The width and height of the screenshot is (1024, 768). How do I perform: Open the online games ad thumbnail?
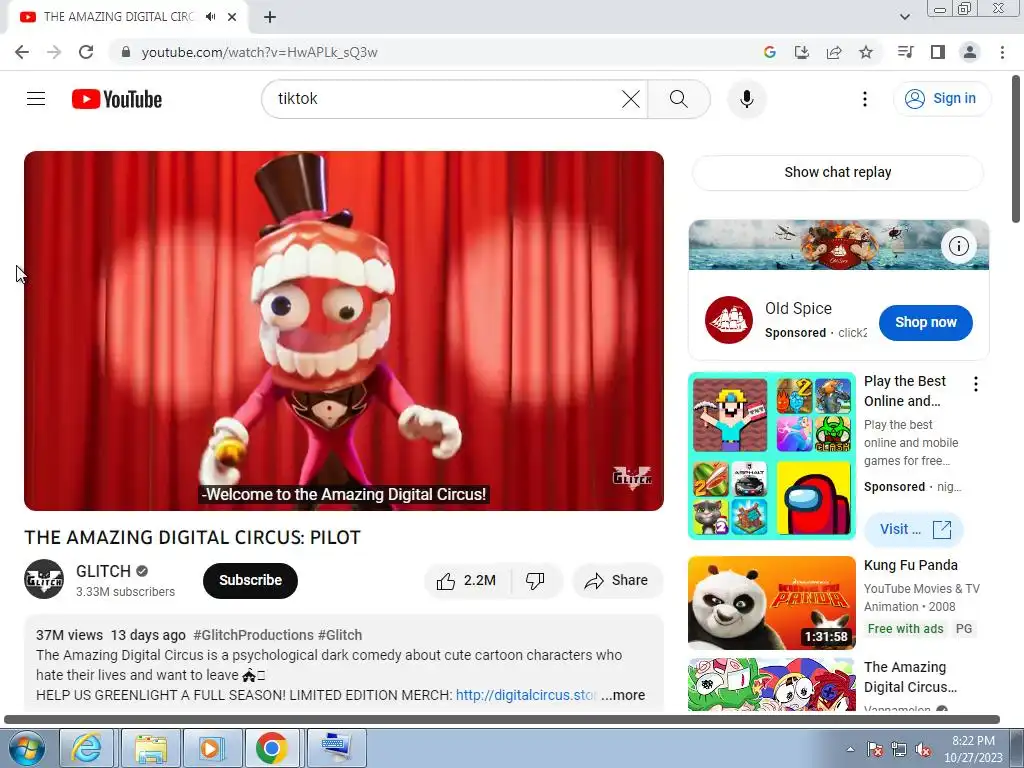[771, 456]
